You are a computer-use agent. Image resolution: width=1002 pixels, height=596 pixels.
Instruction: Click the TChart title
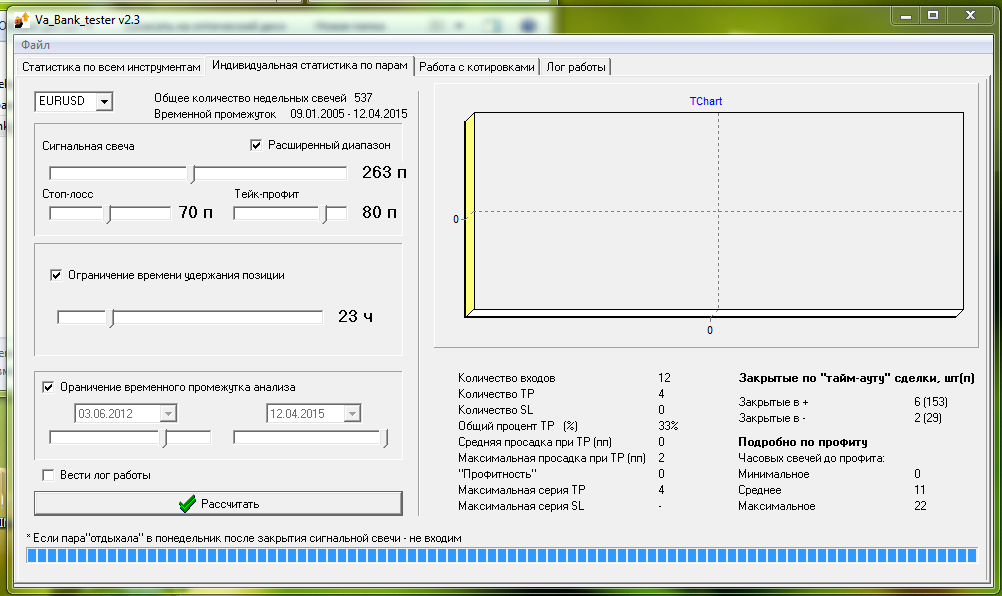click(x=705, y=101)
